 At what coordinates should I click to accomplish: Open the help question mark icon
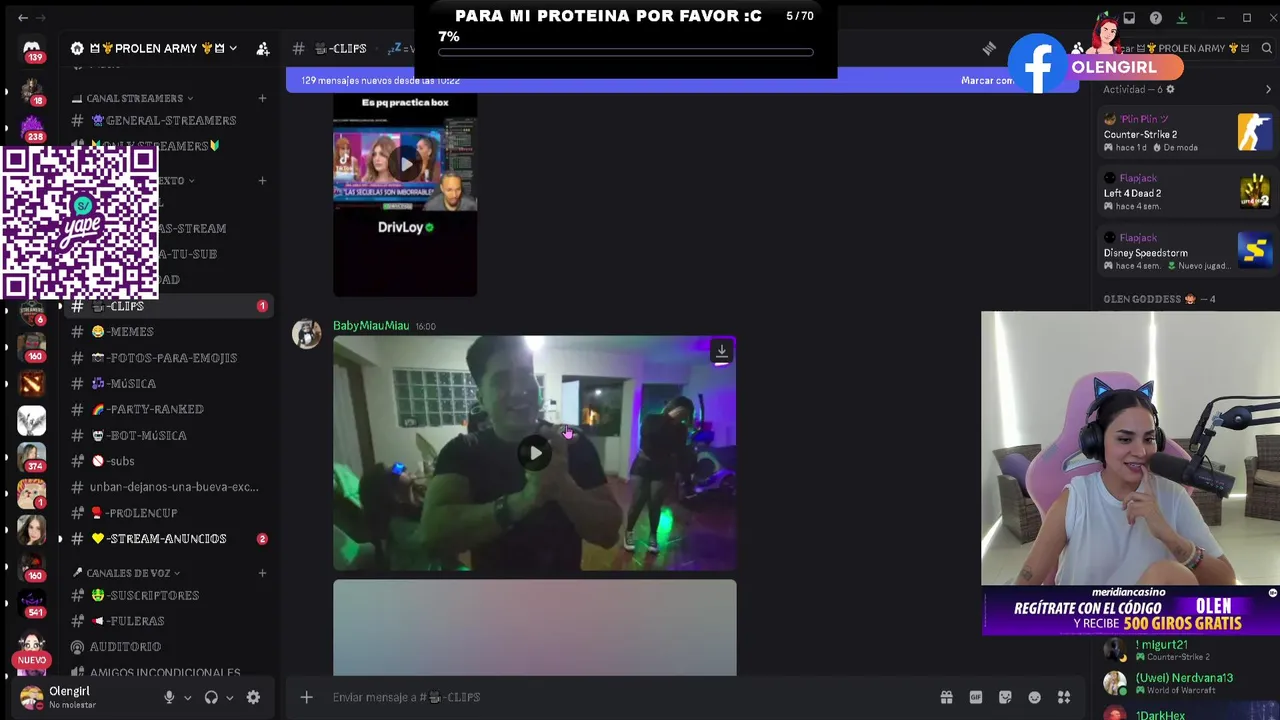coord(1155,18)
